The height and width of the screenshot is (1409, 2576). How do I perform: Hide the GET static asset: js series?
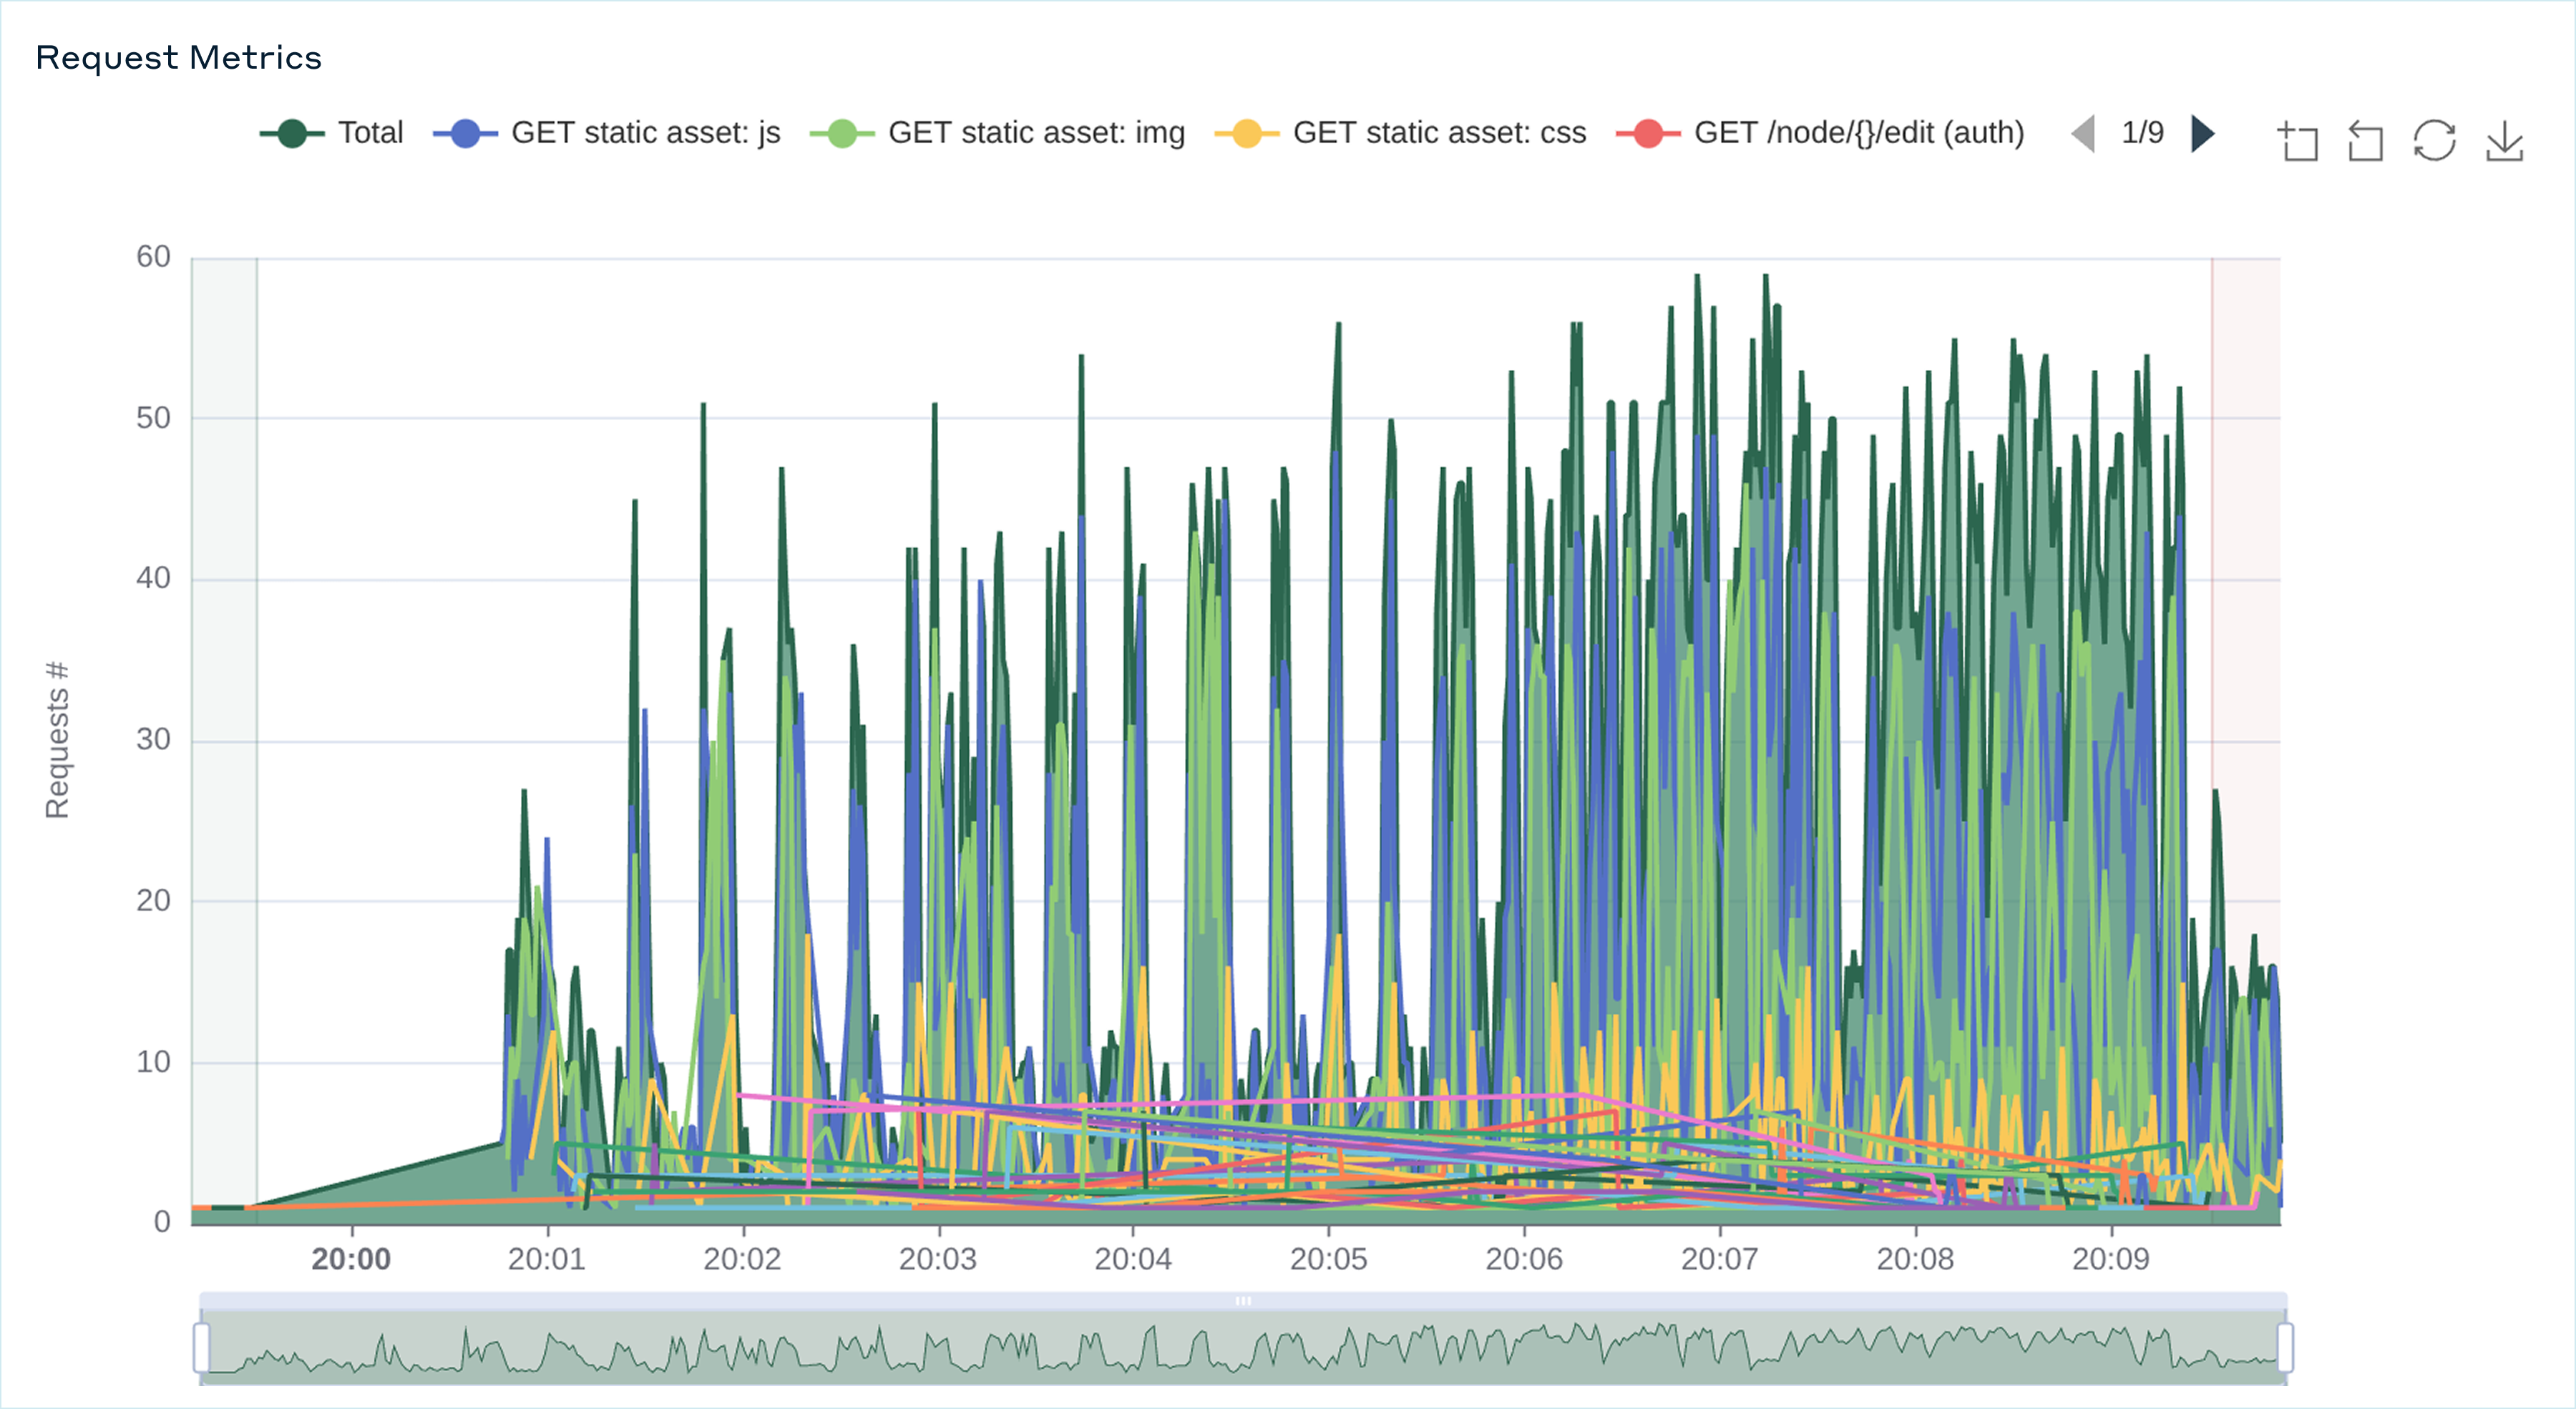[x=645, y=133]
